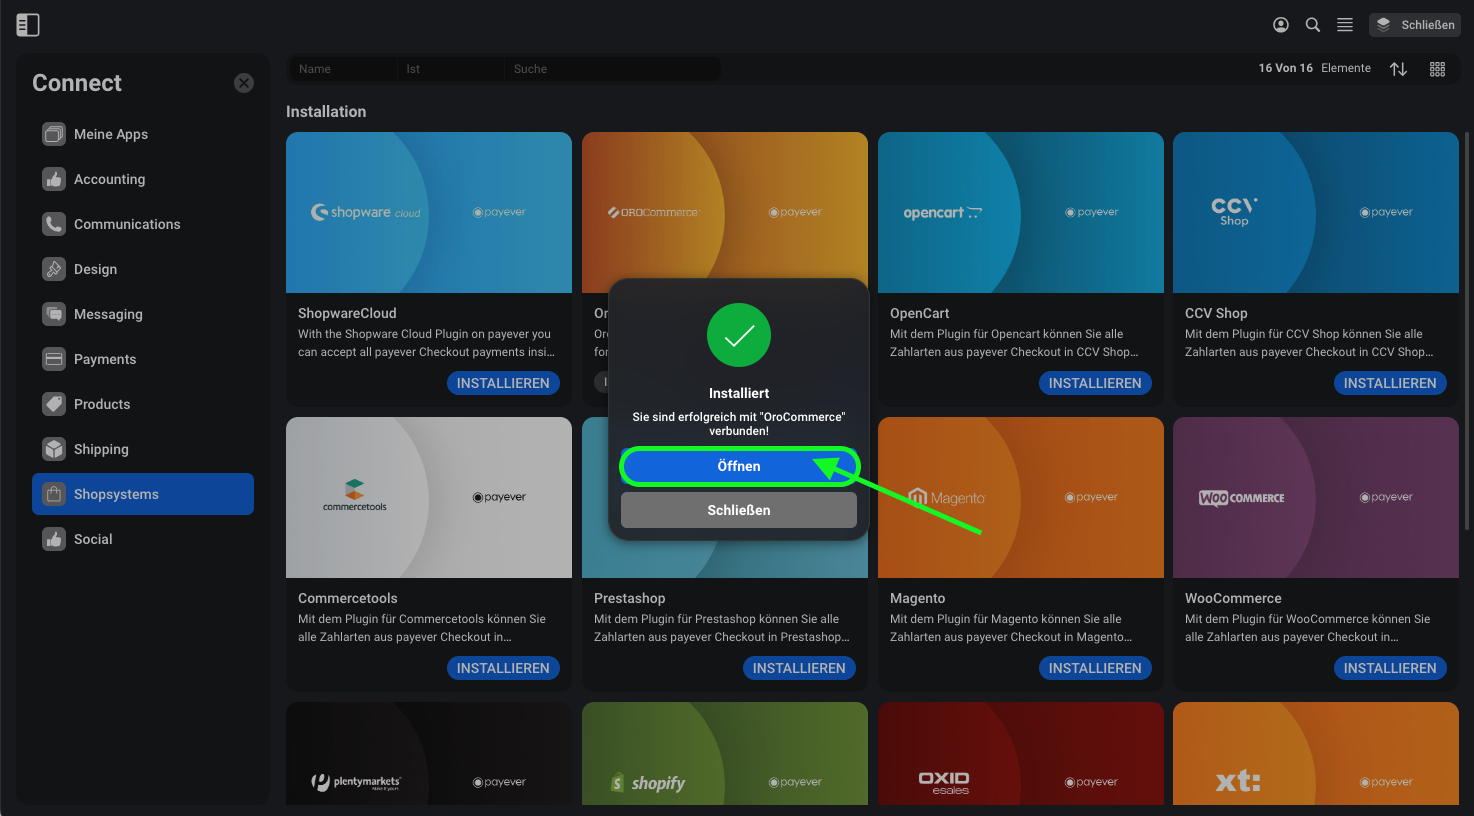1474x816 pixels.
Task: Open the Commercetools card image
Action: point(429,497)
